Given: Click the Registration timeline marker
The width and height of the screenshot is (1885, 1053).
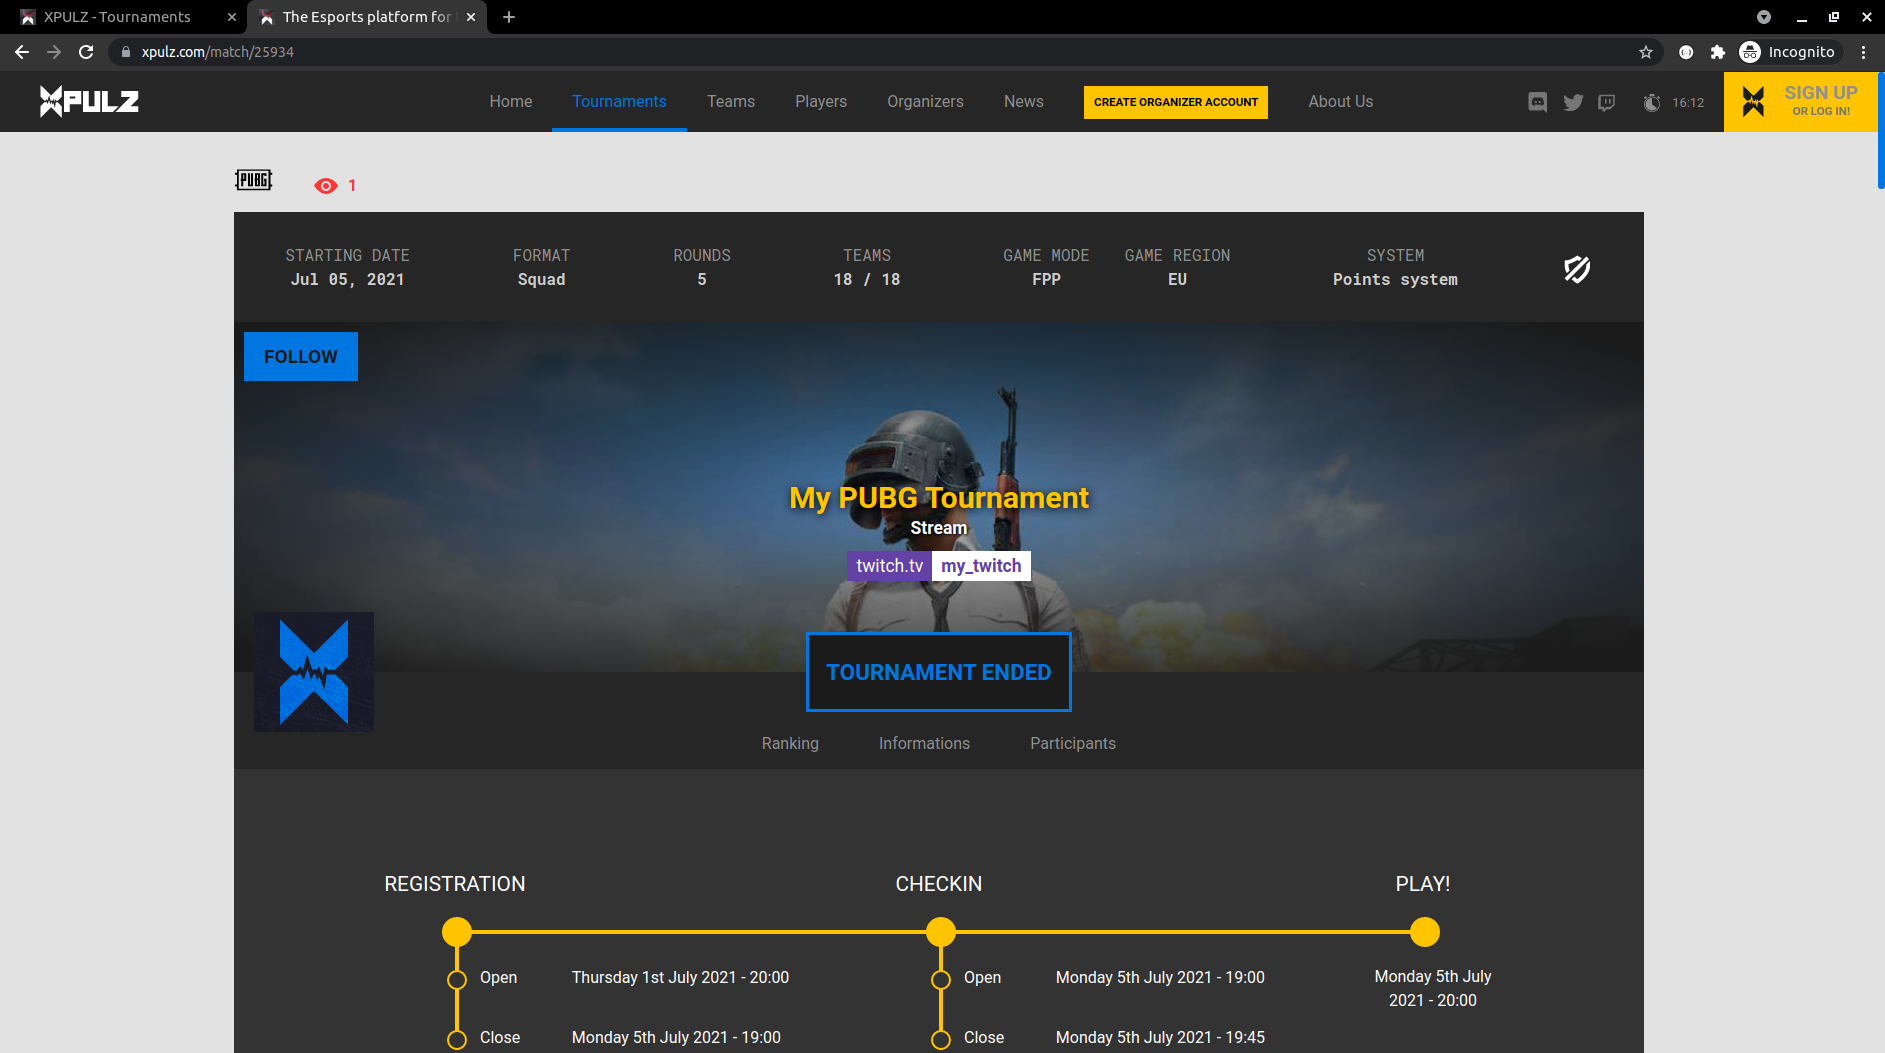Looking at the screenshot, I should click(x=457, y=932).
